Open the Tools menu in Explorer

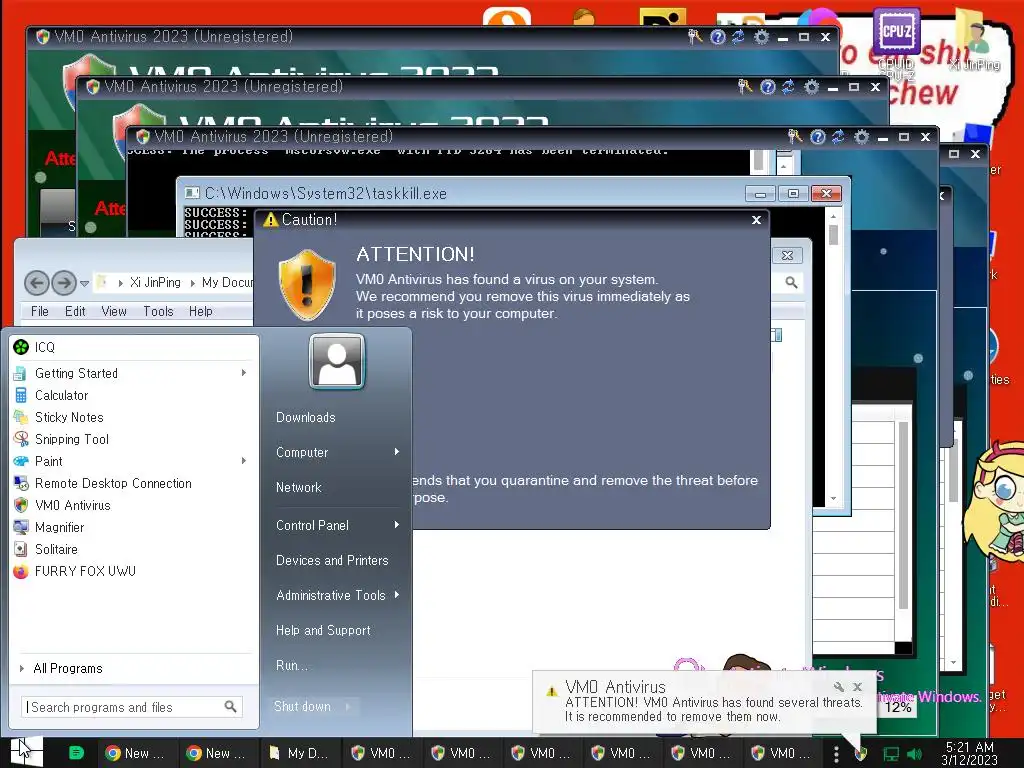pos(159,312)
